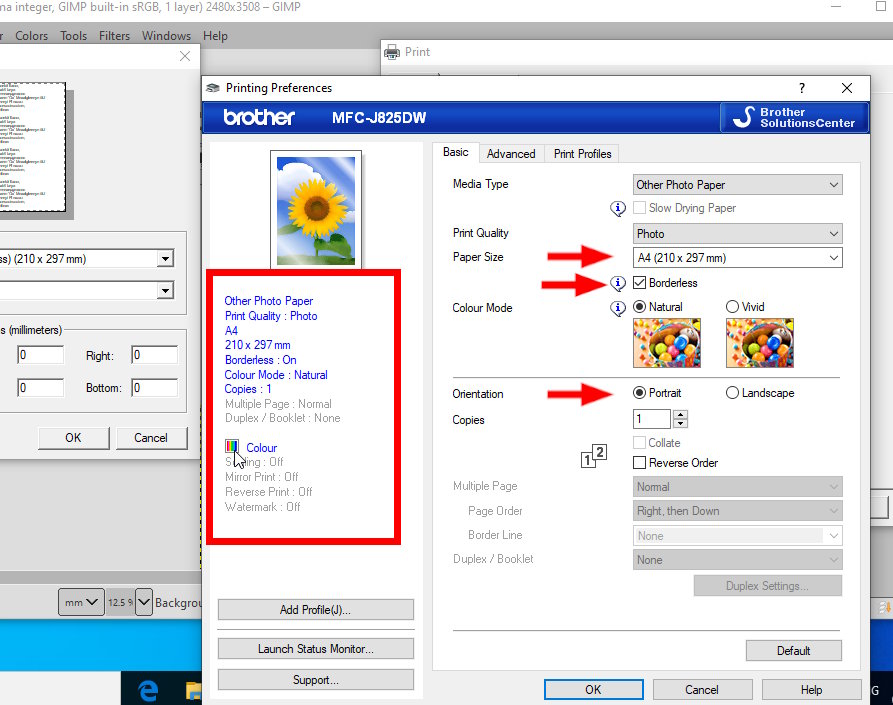This screenshot has width=893, height=705.
Task: Cancel the Printing Preferences dialog
Action: click(x=702, y=690)
